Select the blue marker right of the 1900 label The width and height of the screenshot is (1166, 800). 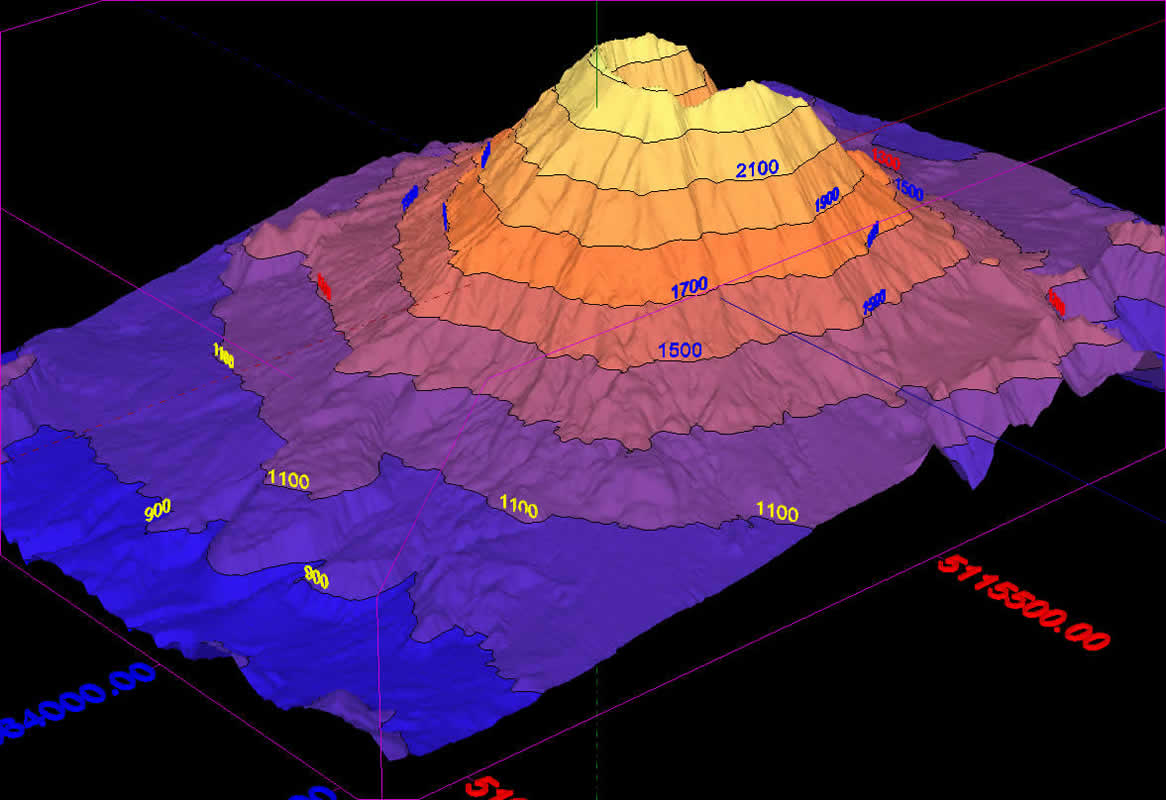click(872, 233)
